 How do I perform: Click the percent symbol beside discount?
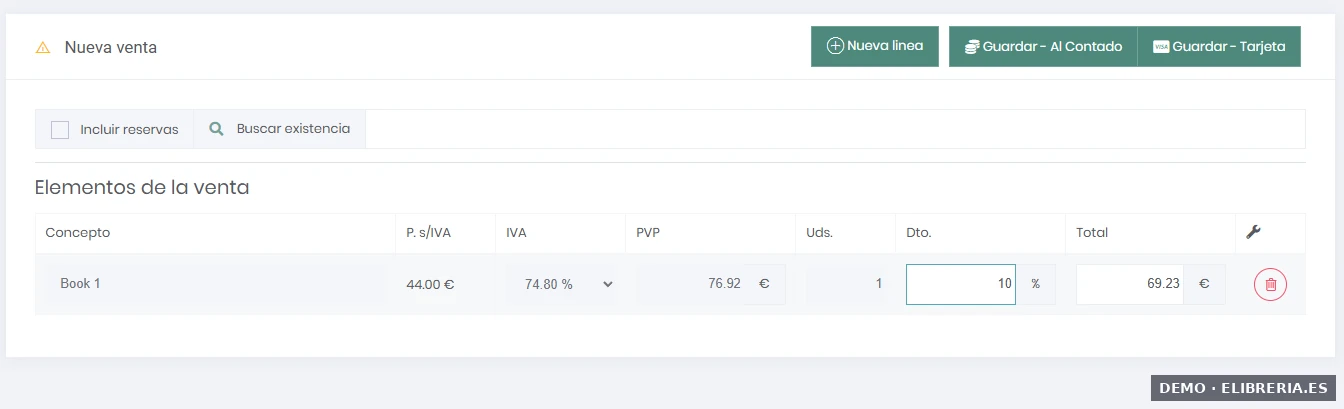coord(1035,284)
